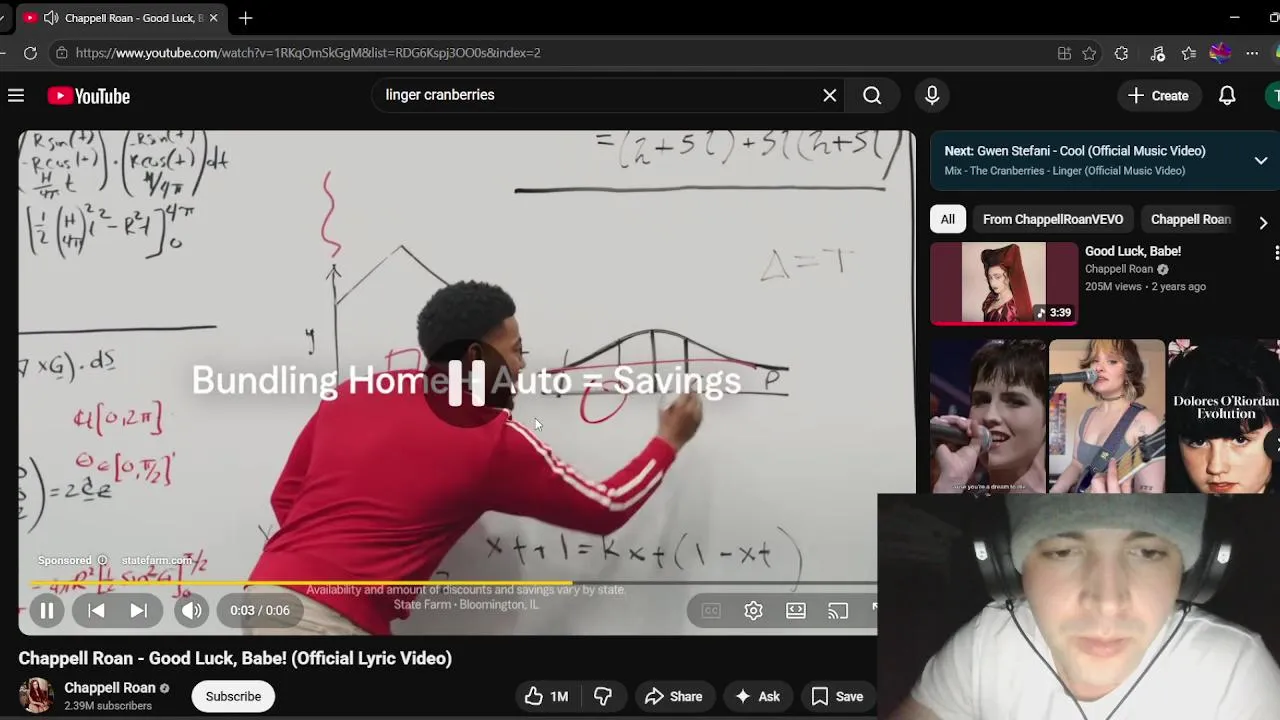Mute tab via tab speaker icon
This screenshot has height=720, width=1280.
tap(51, 18)
